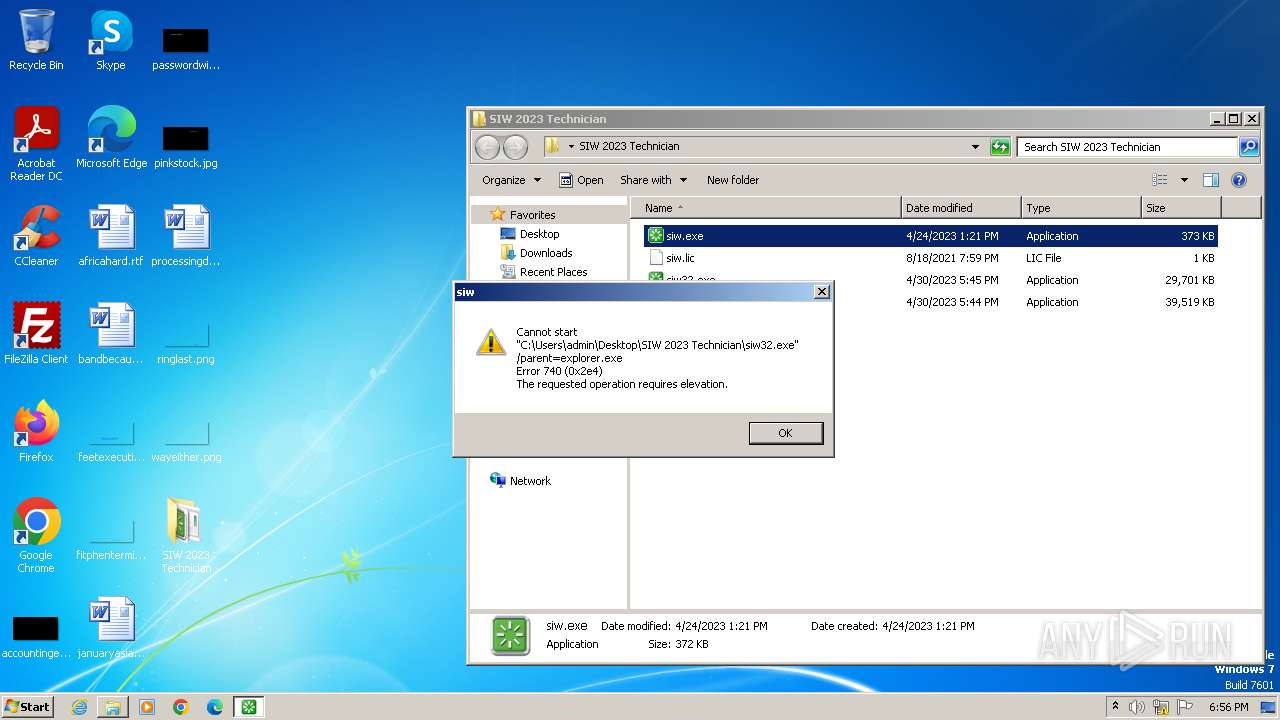Select the processingd document icon

point(186,236)
